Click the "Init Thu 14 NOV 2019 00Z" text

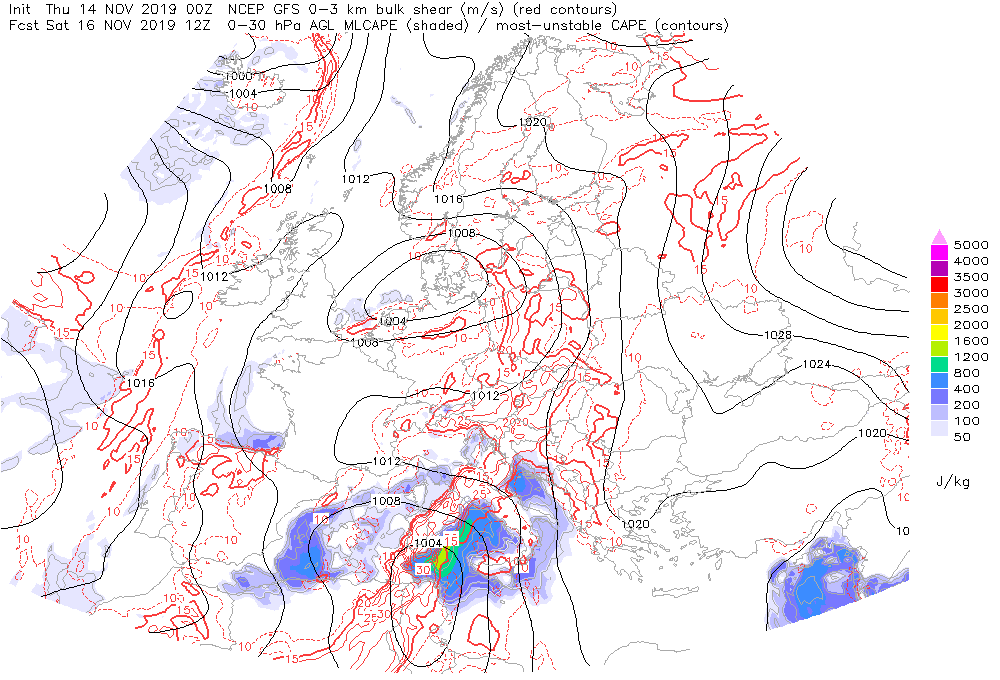[110, 9]
